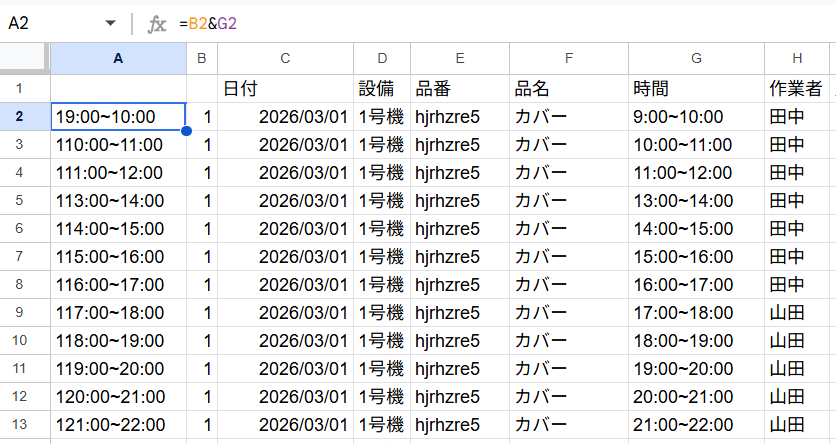The height and width of the screenshot is (444, 836).
Task: Click the fx function icon
Action: tap(157, 23)
